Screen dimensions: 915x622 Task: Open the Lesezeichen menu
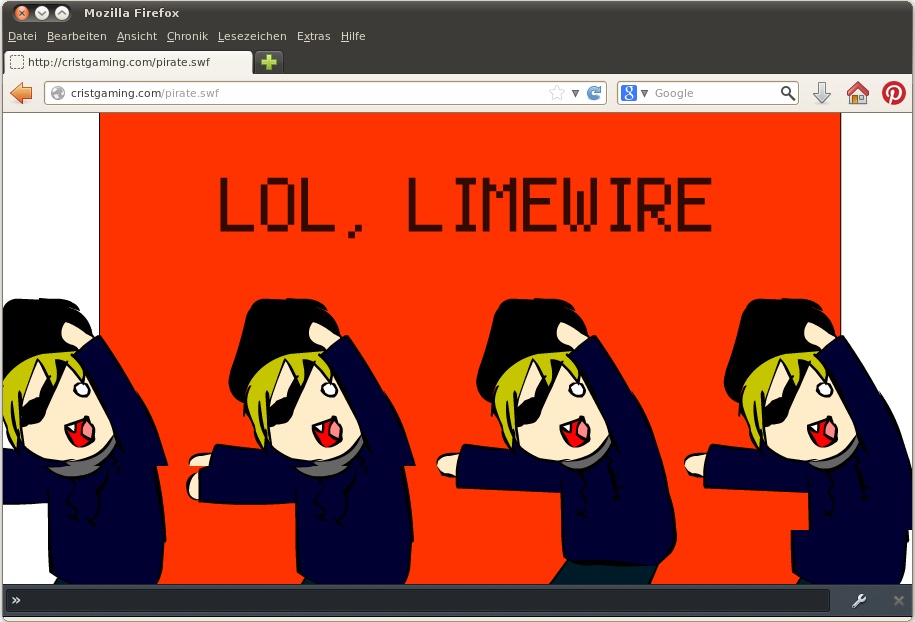pyautogui.click(x=252, y=36)
